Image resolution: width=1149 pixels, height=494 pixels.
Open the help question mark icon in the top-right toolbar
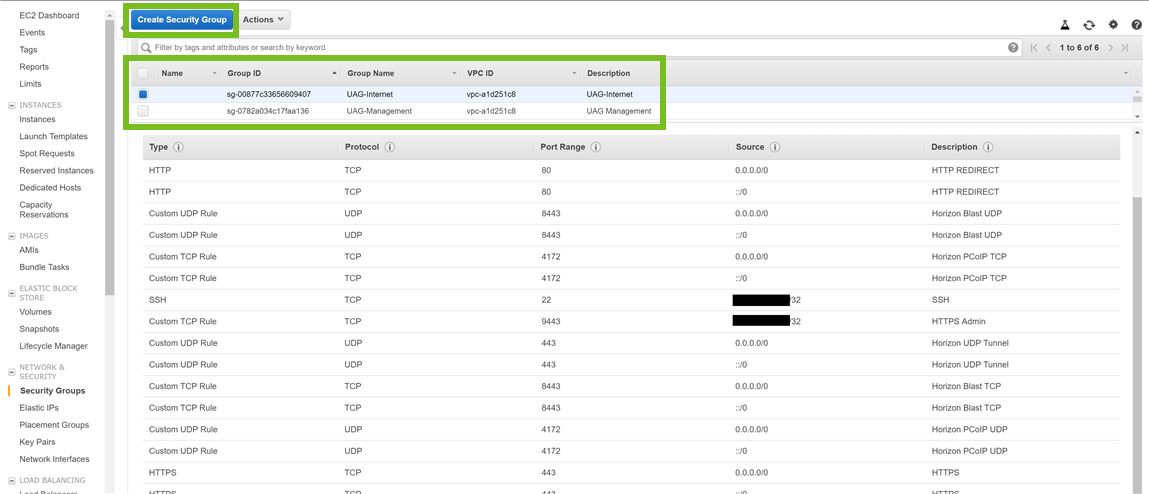point(1137,25)
